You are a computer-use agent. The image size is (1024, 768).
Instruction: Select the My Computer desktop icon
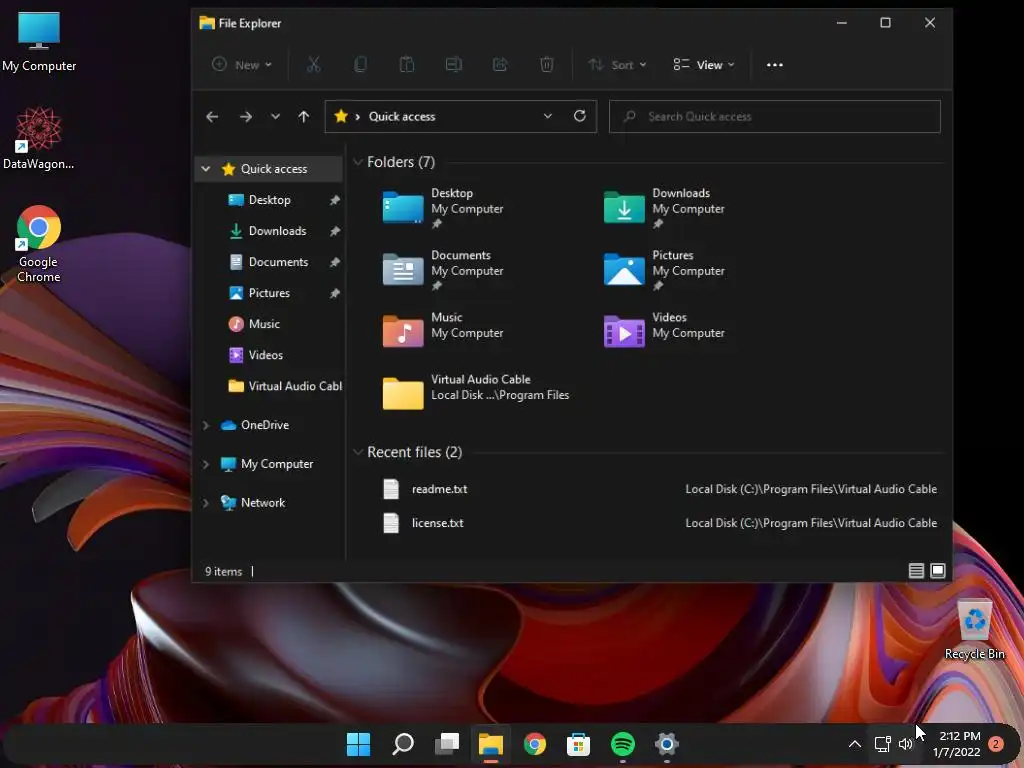tap(39, 42)
